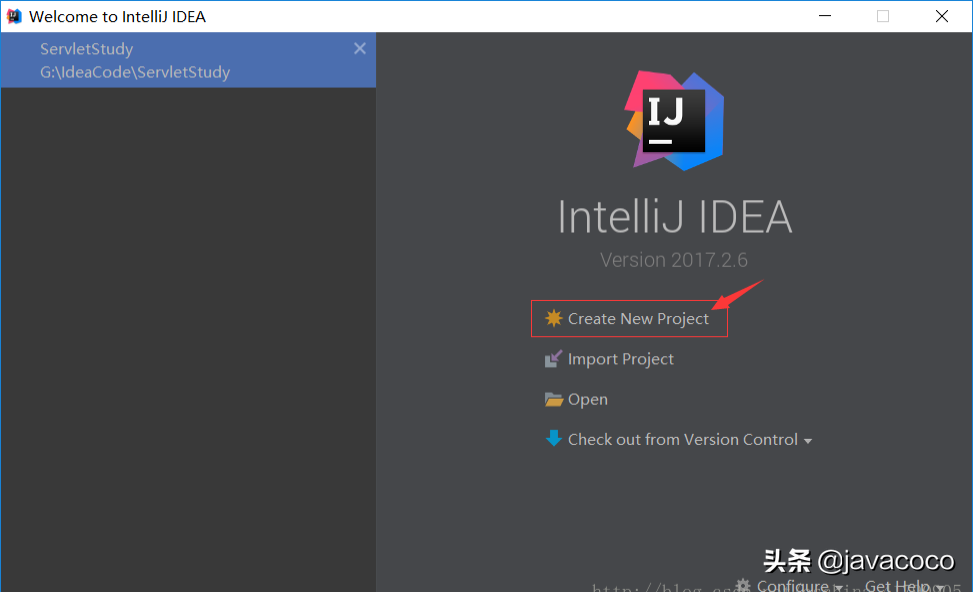This screenshot has width=973, height=592.
Task: Click the Create New Project star icon
Action: (x=554, y=318)
